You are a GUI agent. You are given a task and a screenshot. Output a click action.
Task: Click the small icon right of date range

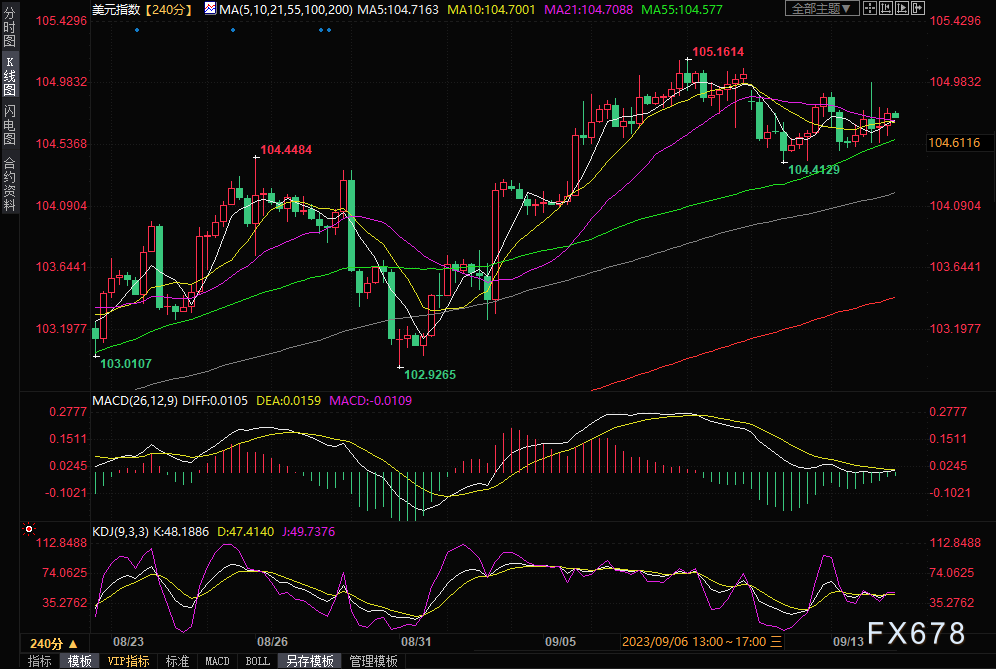(776, 640)
